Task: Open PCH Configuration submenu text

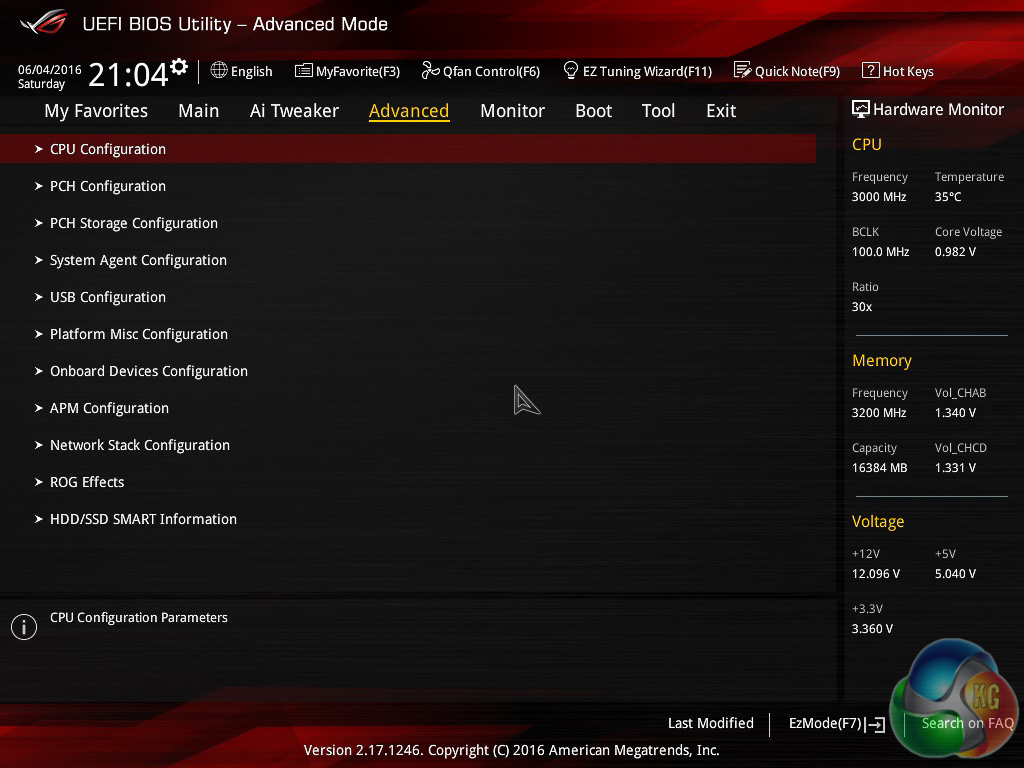Action: tap(108, 187)
